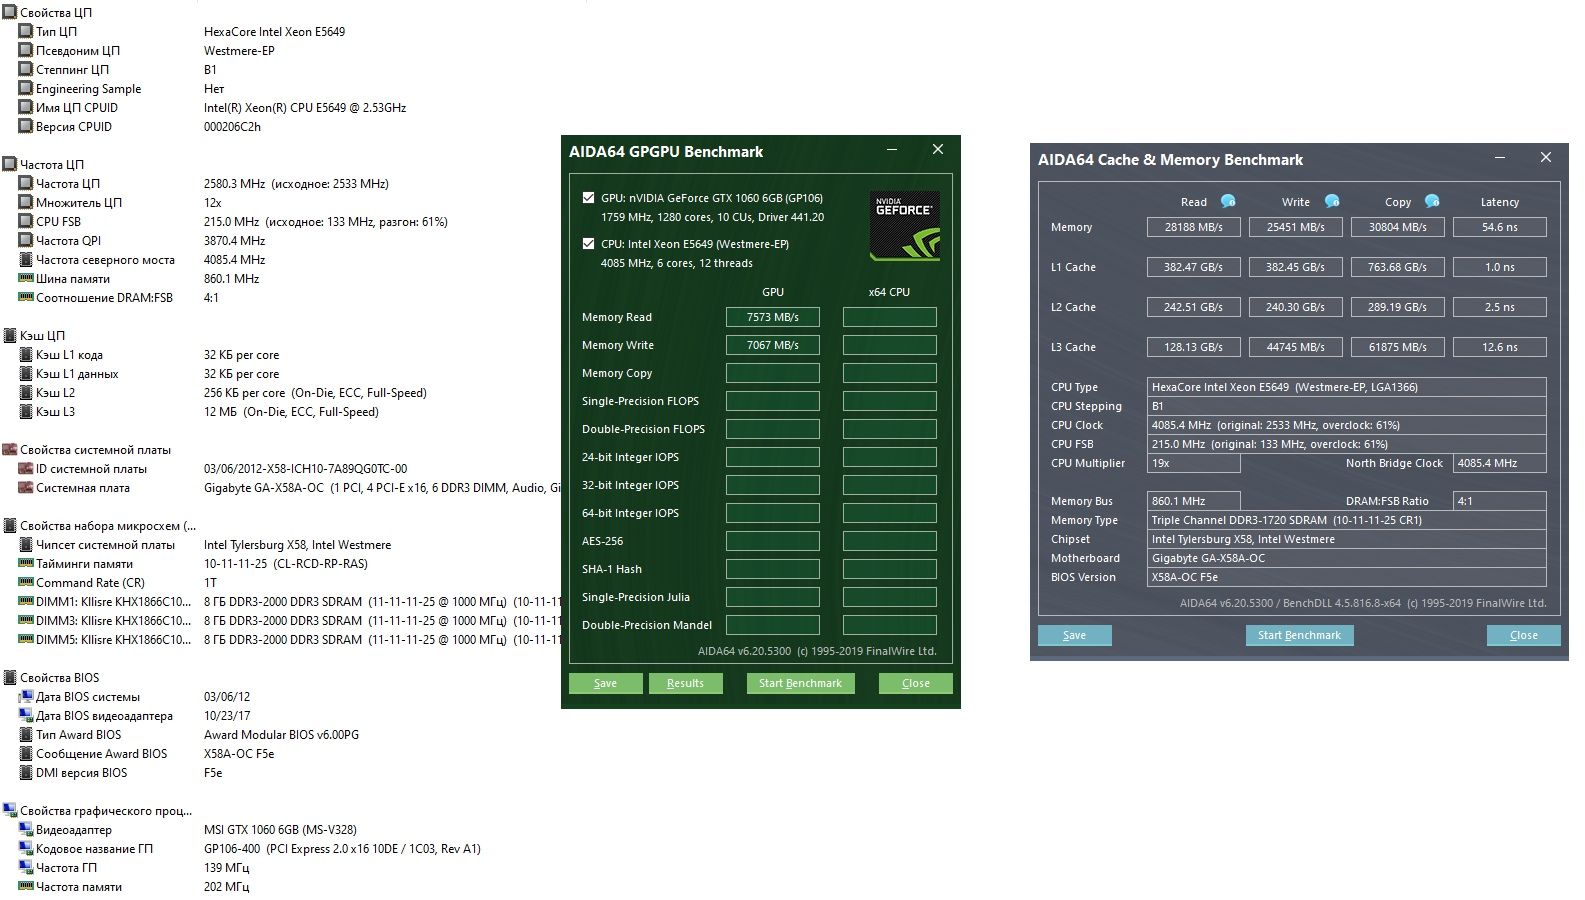Click the Дата BIOS системы row icon

click(x=26, y=696)
